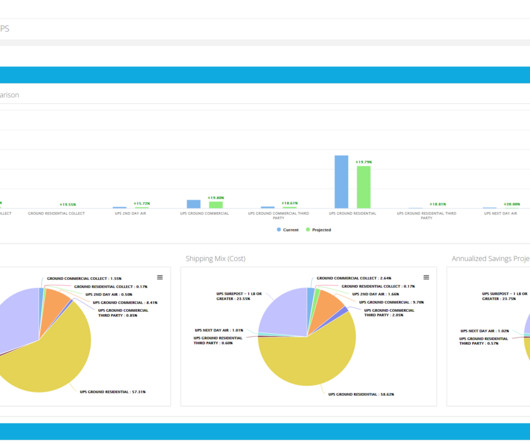Click the UPS GROUND RESIDENTIAL 57.31% pie label
Viewport: 530px width, 442px height.
[x=113, y=392]
